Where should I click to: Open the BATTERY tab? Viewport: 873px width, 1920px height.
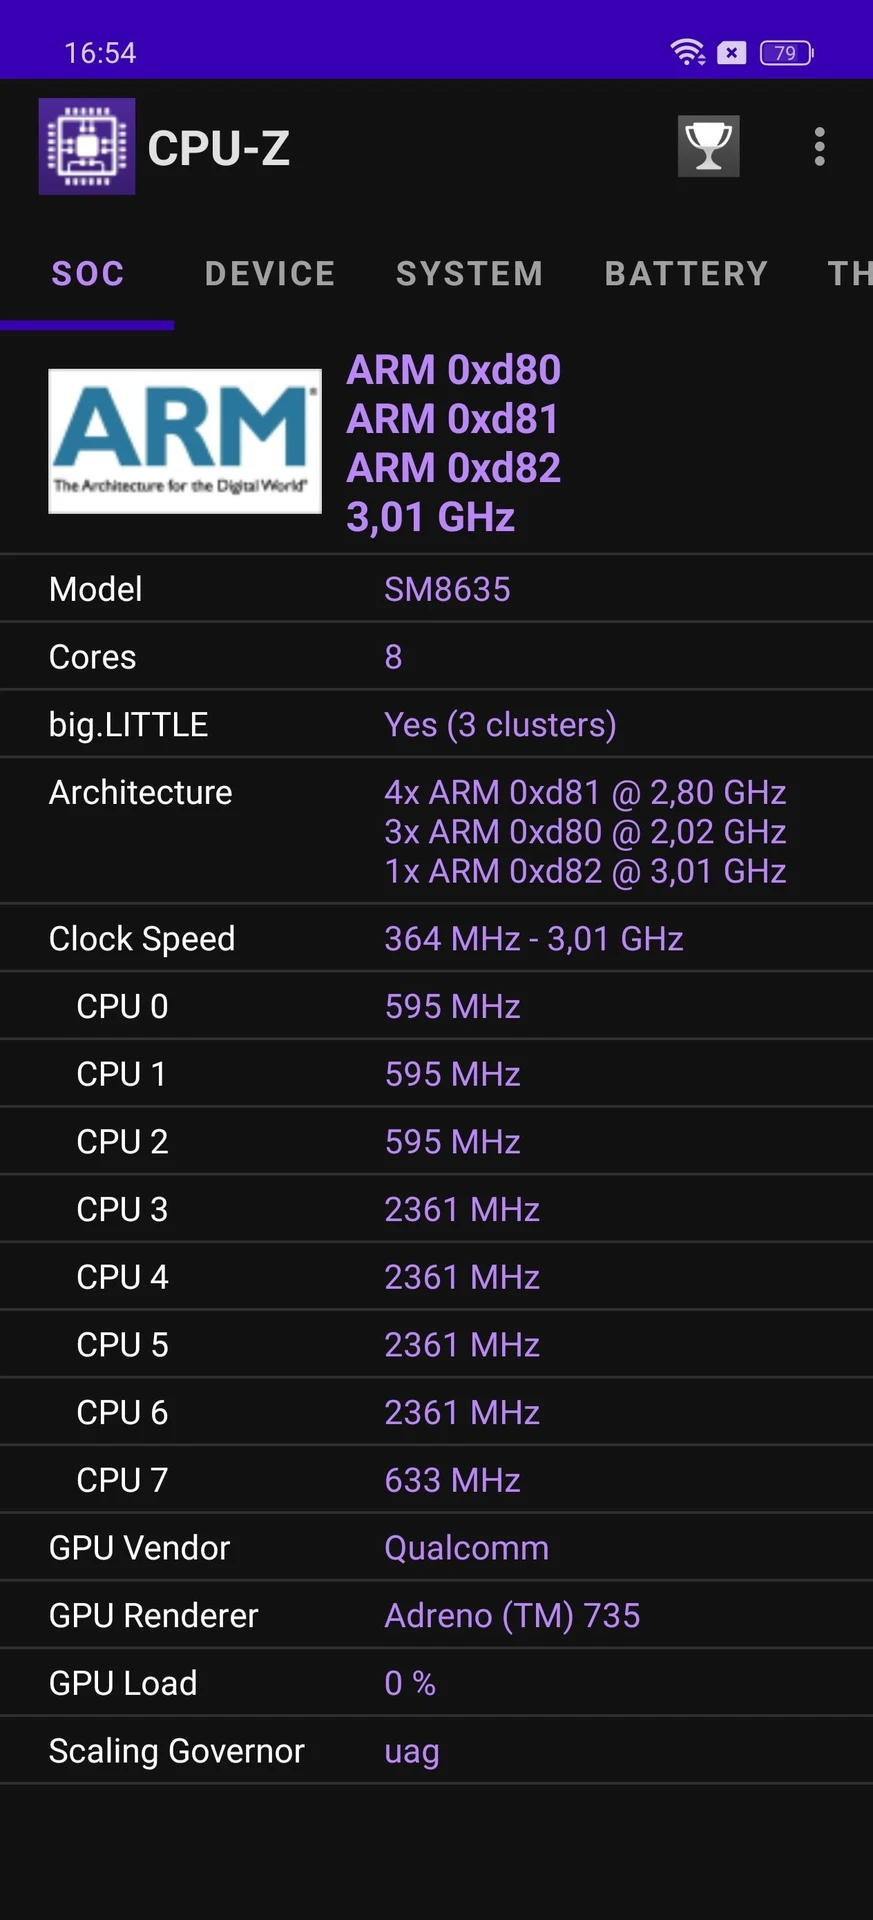point(687,274)
